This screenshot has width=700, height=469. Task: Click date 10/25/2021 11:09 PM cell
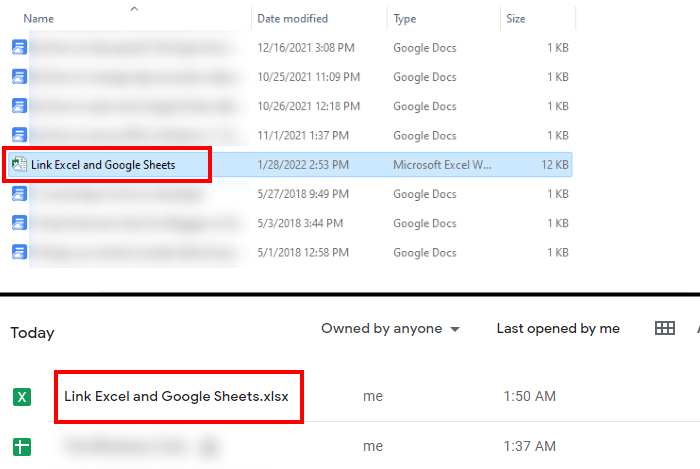point(308,77)
